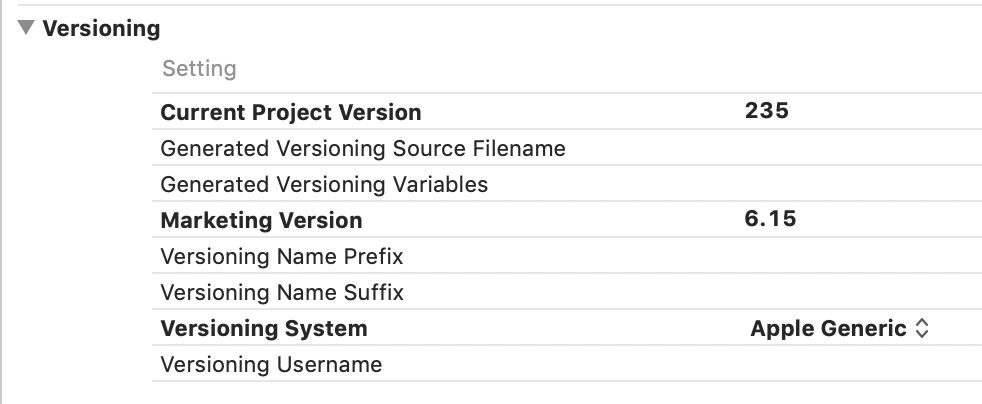Select the Current Project Version setting row
The width and height of the screenshot is (982, 404).
tap(291, 112)
